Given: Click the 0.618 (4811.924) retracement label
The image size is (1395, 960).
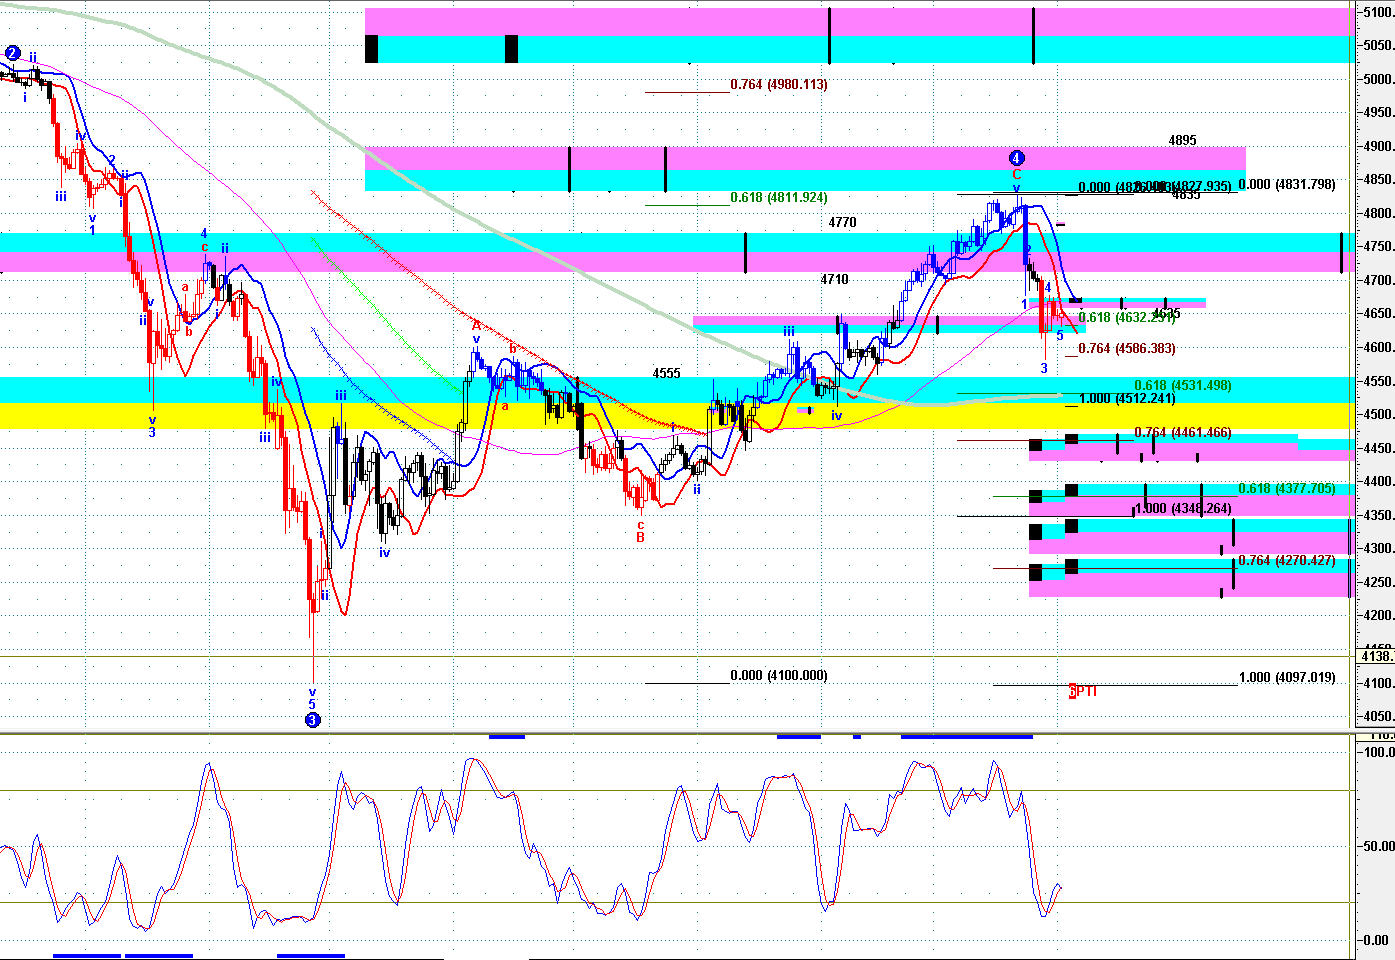Looking at the screenshot, I should 778,198.
